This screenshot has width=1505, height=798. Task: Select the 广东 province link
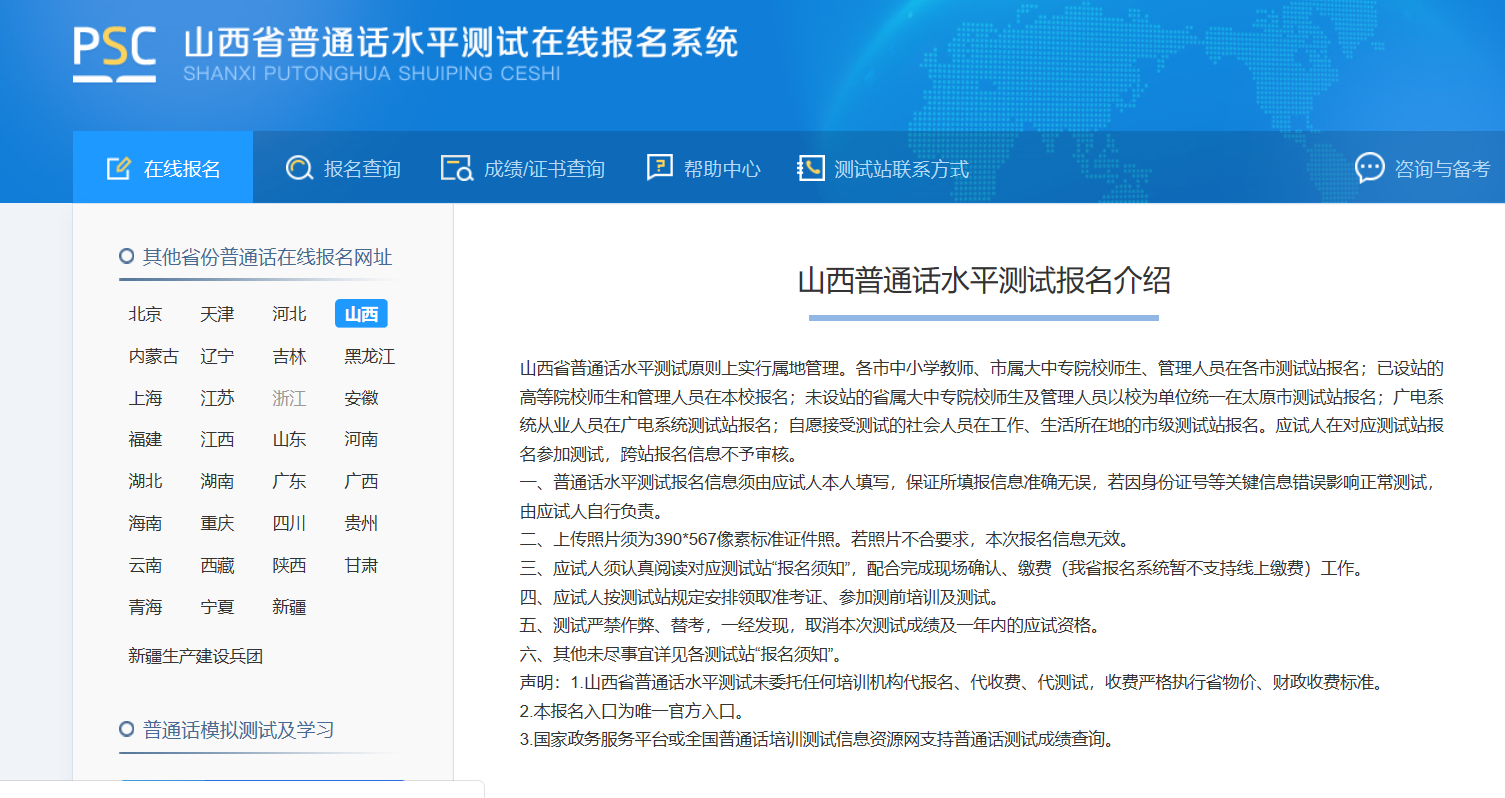click(x=289, y=481)
